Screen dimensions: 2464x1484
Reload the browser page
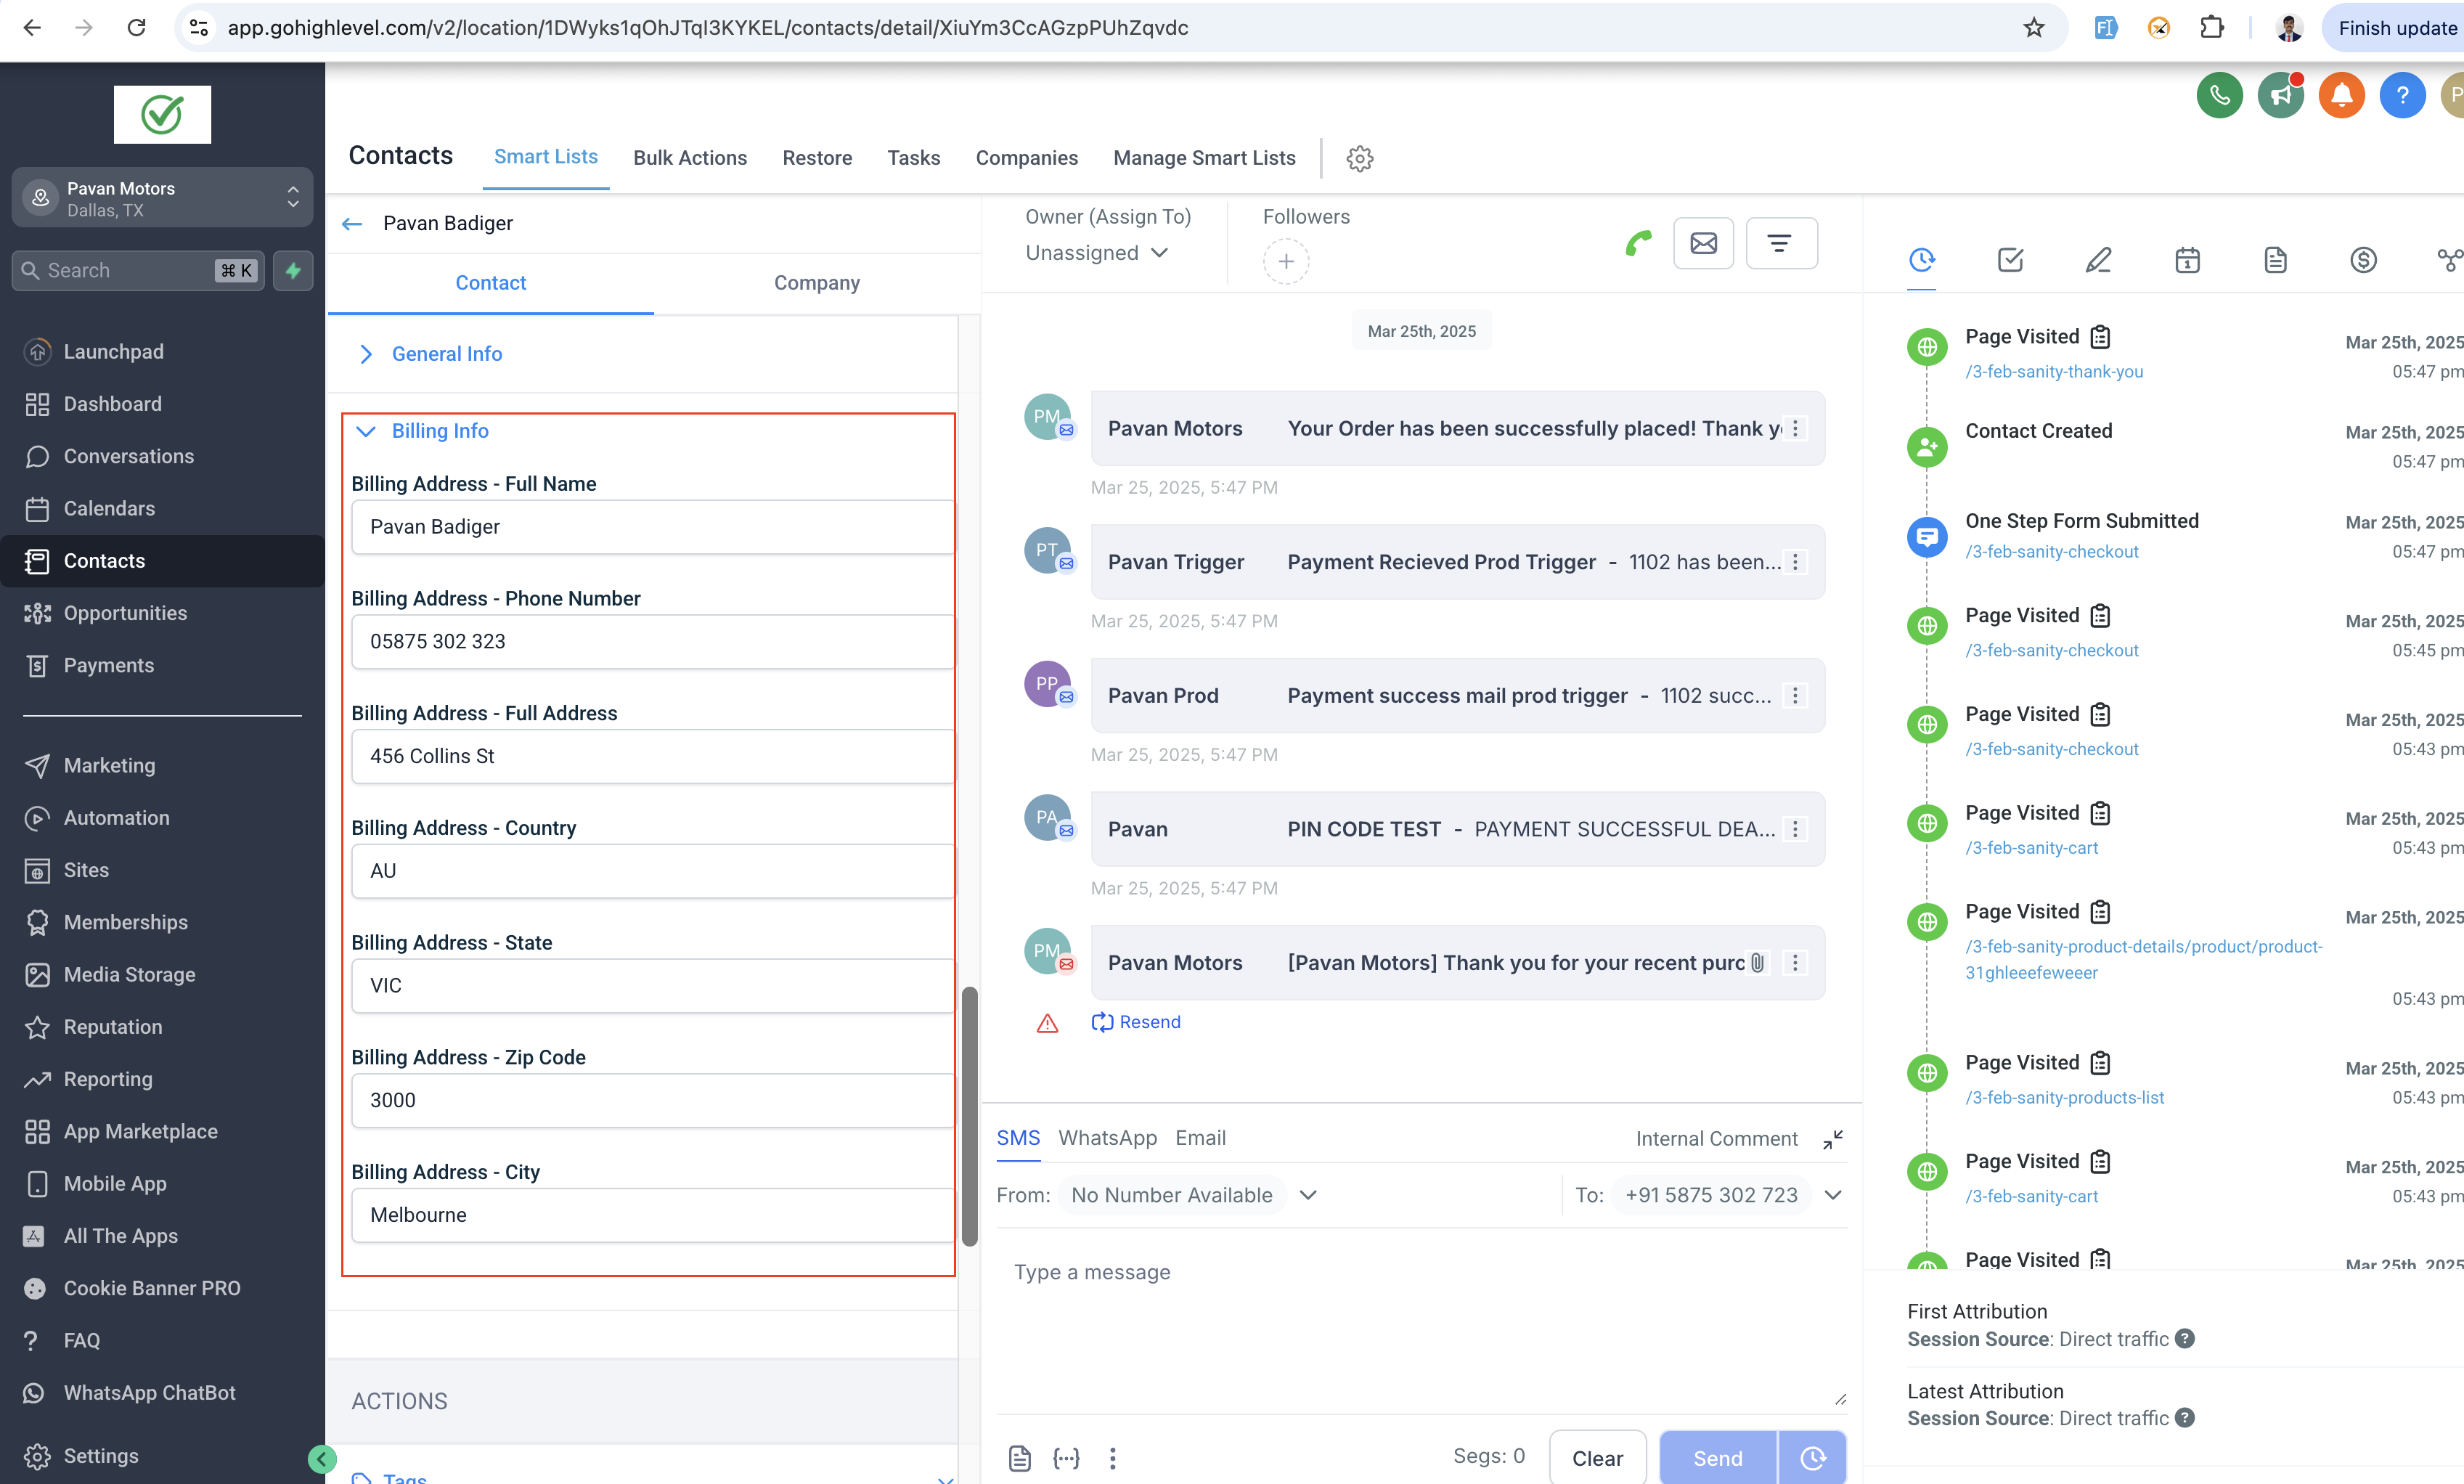(x=136, y=28)
